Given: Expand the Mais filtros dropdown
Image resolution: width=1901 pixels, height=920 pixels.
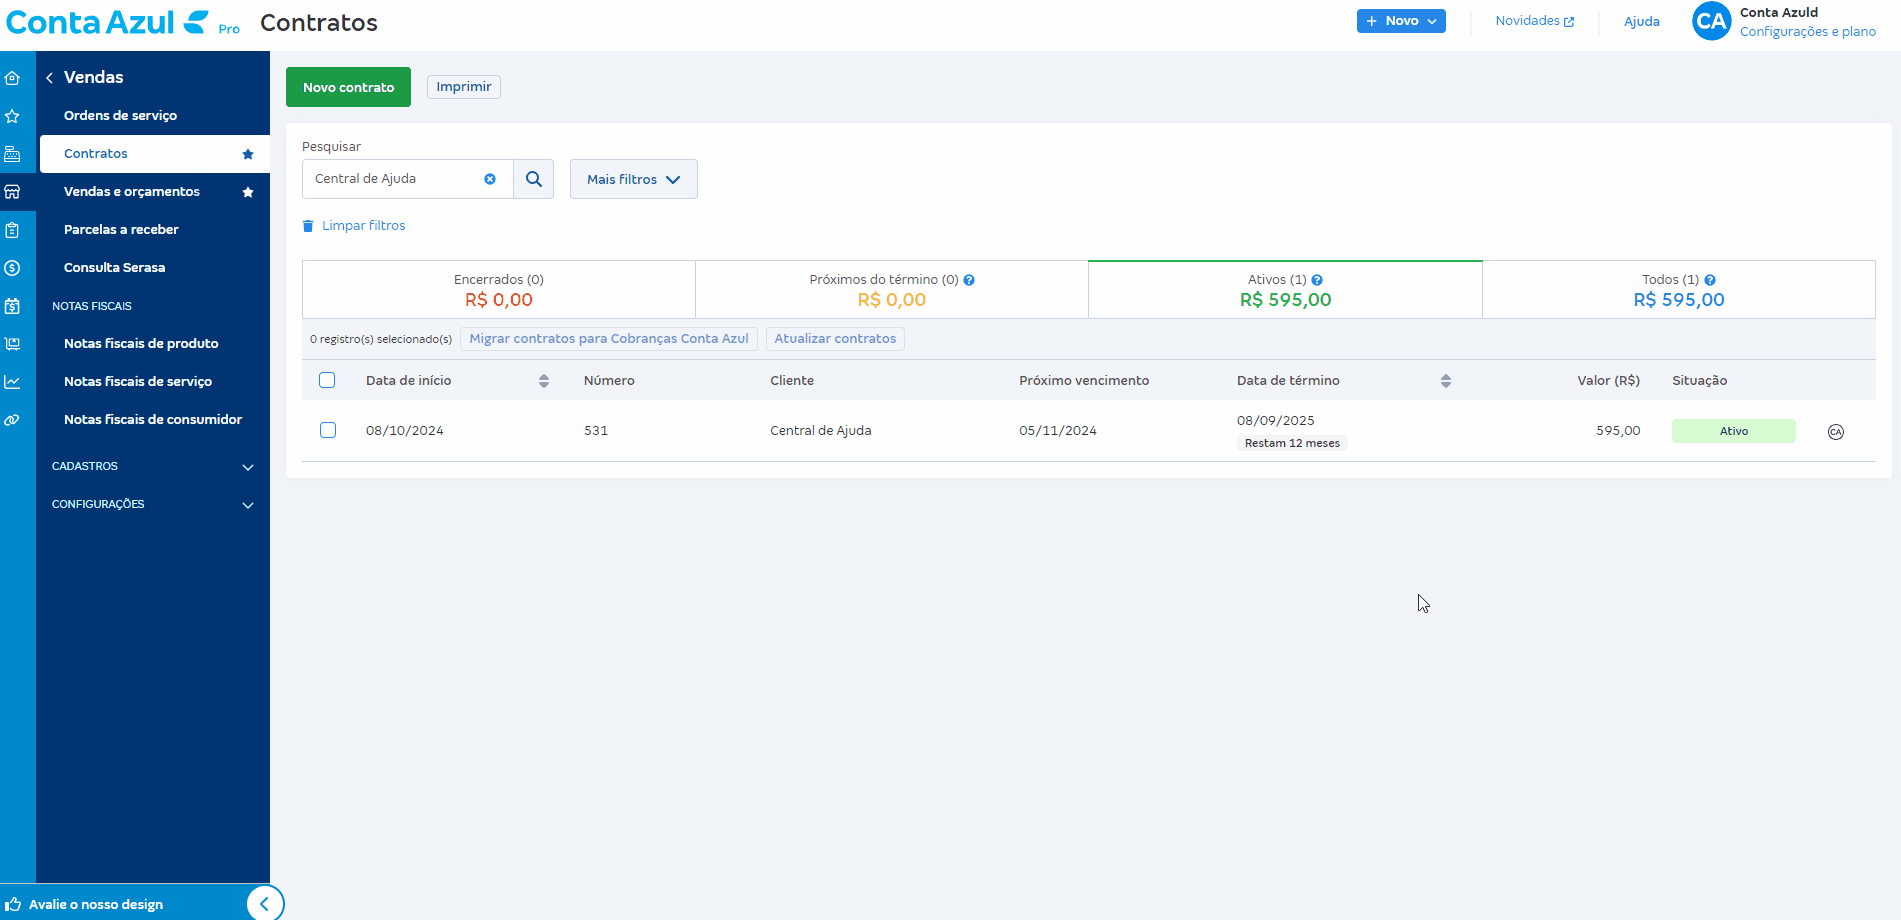Looking at the screenshot, I should pos(633,179).
